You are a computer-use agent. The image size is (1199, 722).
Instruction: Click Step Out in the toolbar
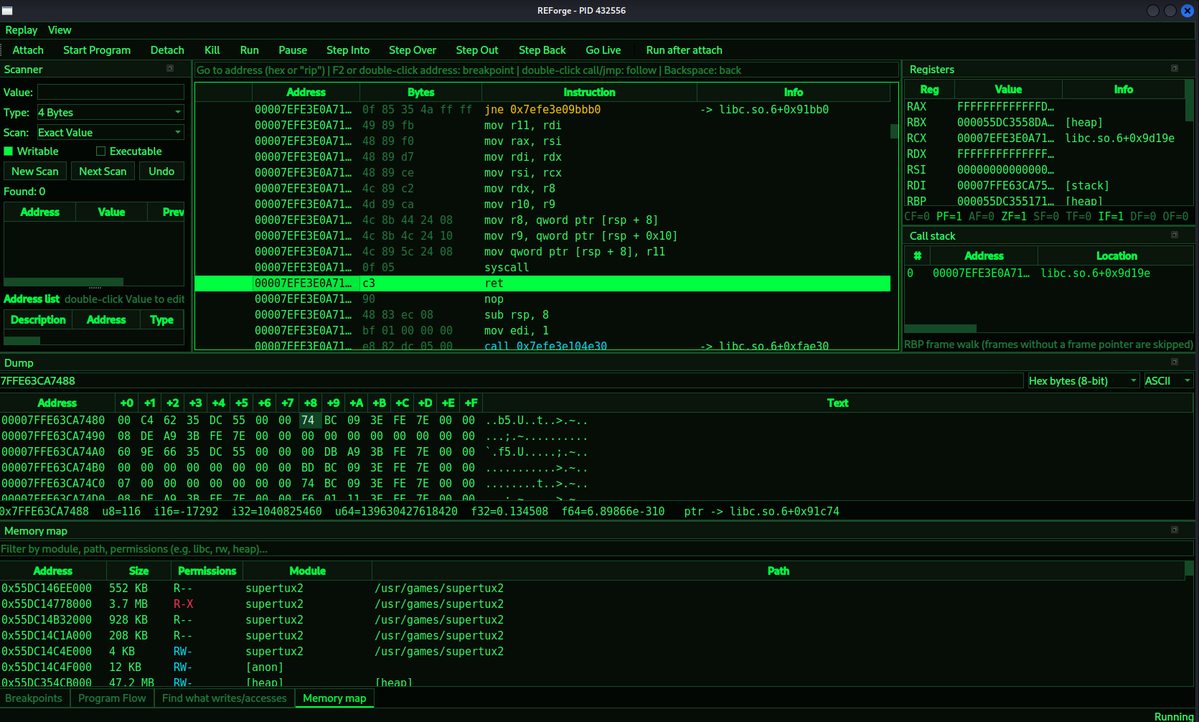(477, 50)
